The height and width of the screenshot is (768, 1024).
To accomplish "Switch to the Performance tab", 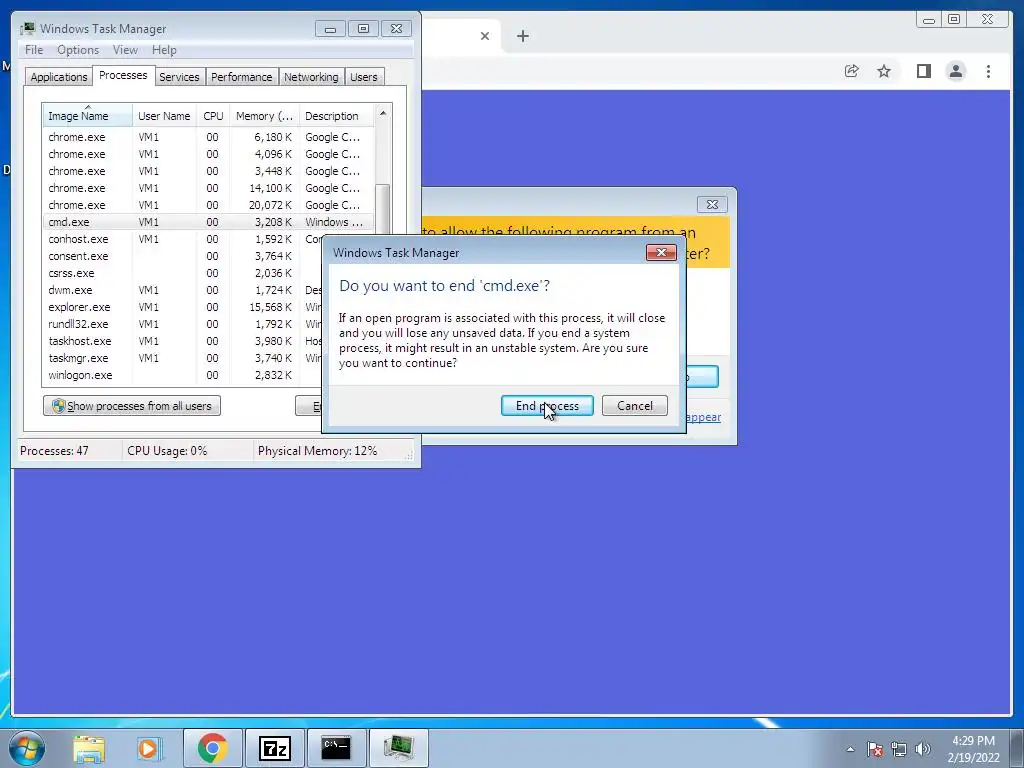I will coord(242,77).
